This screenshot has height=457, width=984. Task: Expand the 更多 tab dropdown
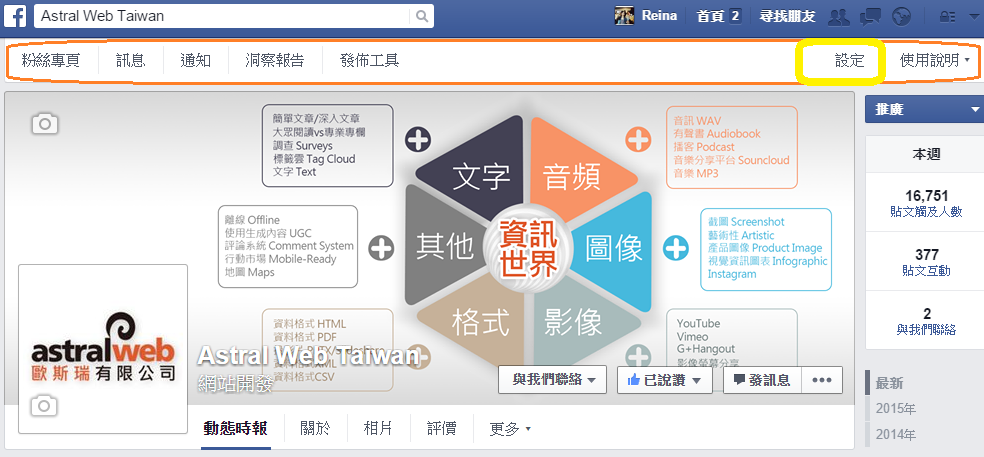click(510, 429)
